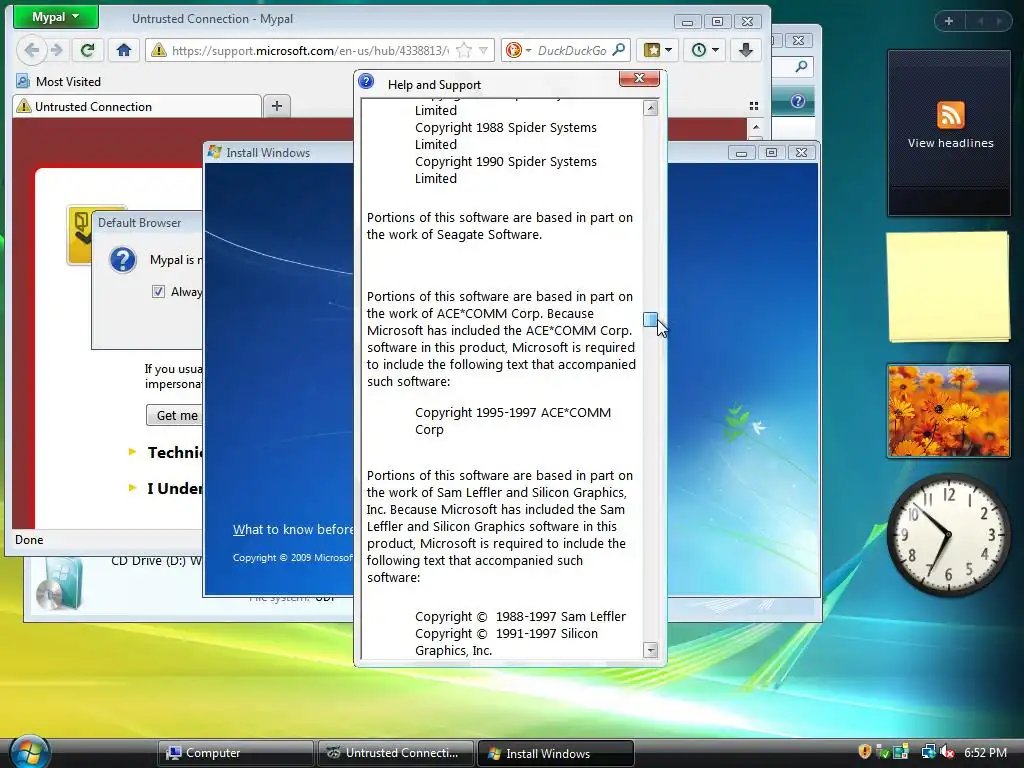1024x768 pixels.
Task: Close the Help and Support window
Action: pyautogui.click(x=639, y=78)
